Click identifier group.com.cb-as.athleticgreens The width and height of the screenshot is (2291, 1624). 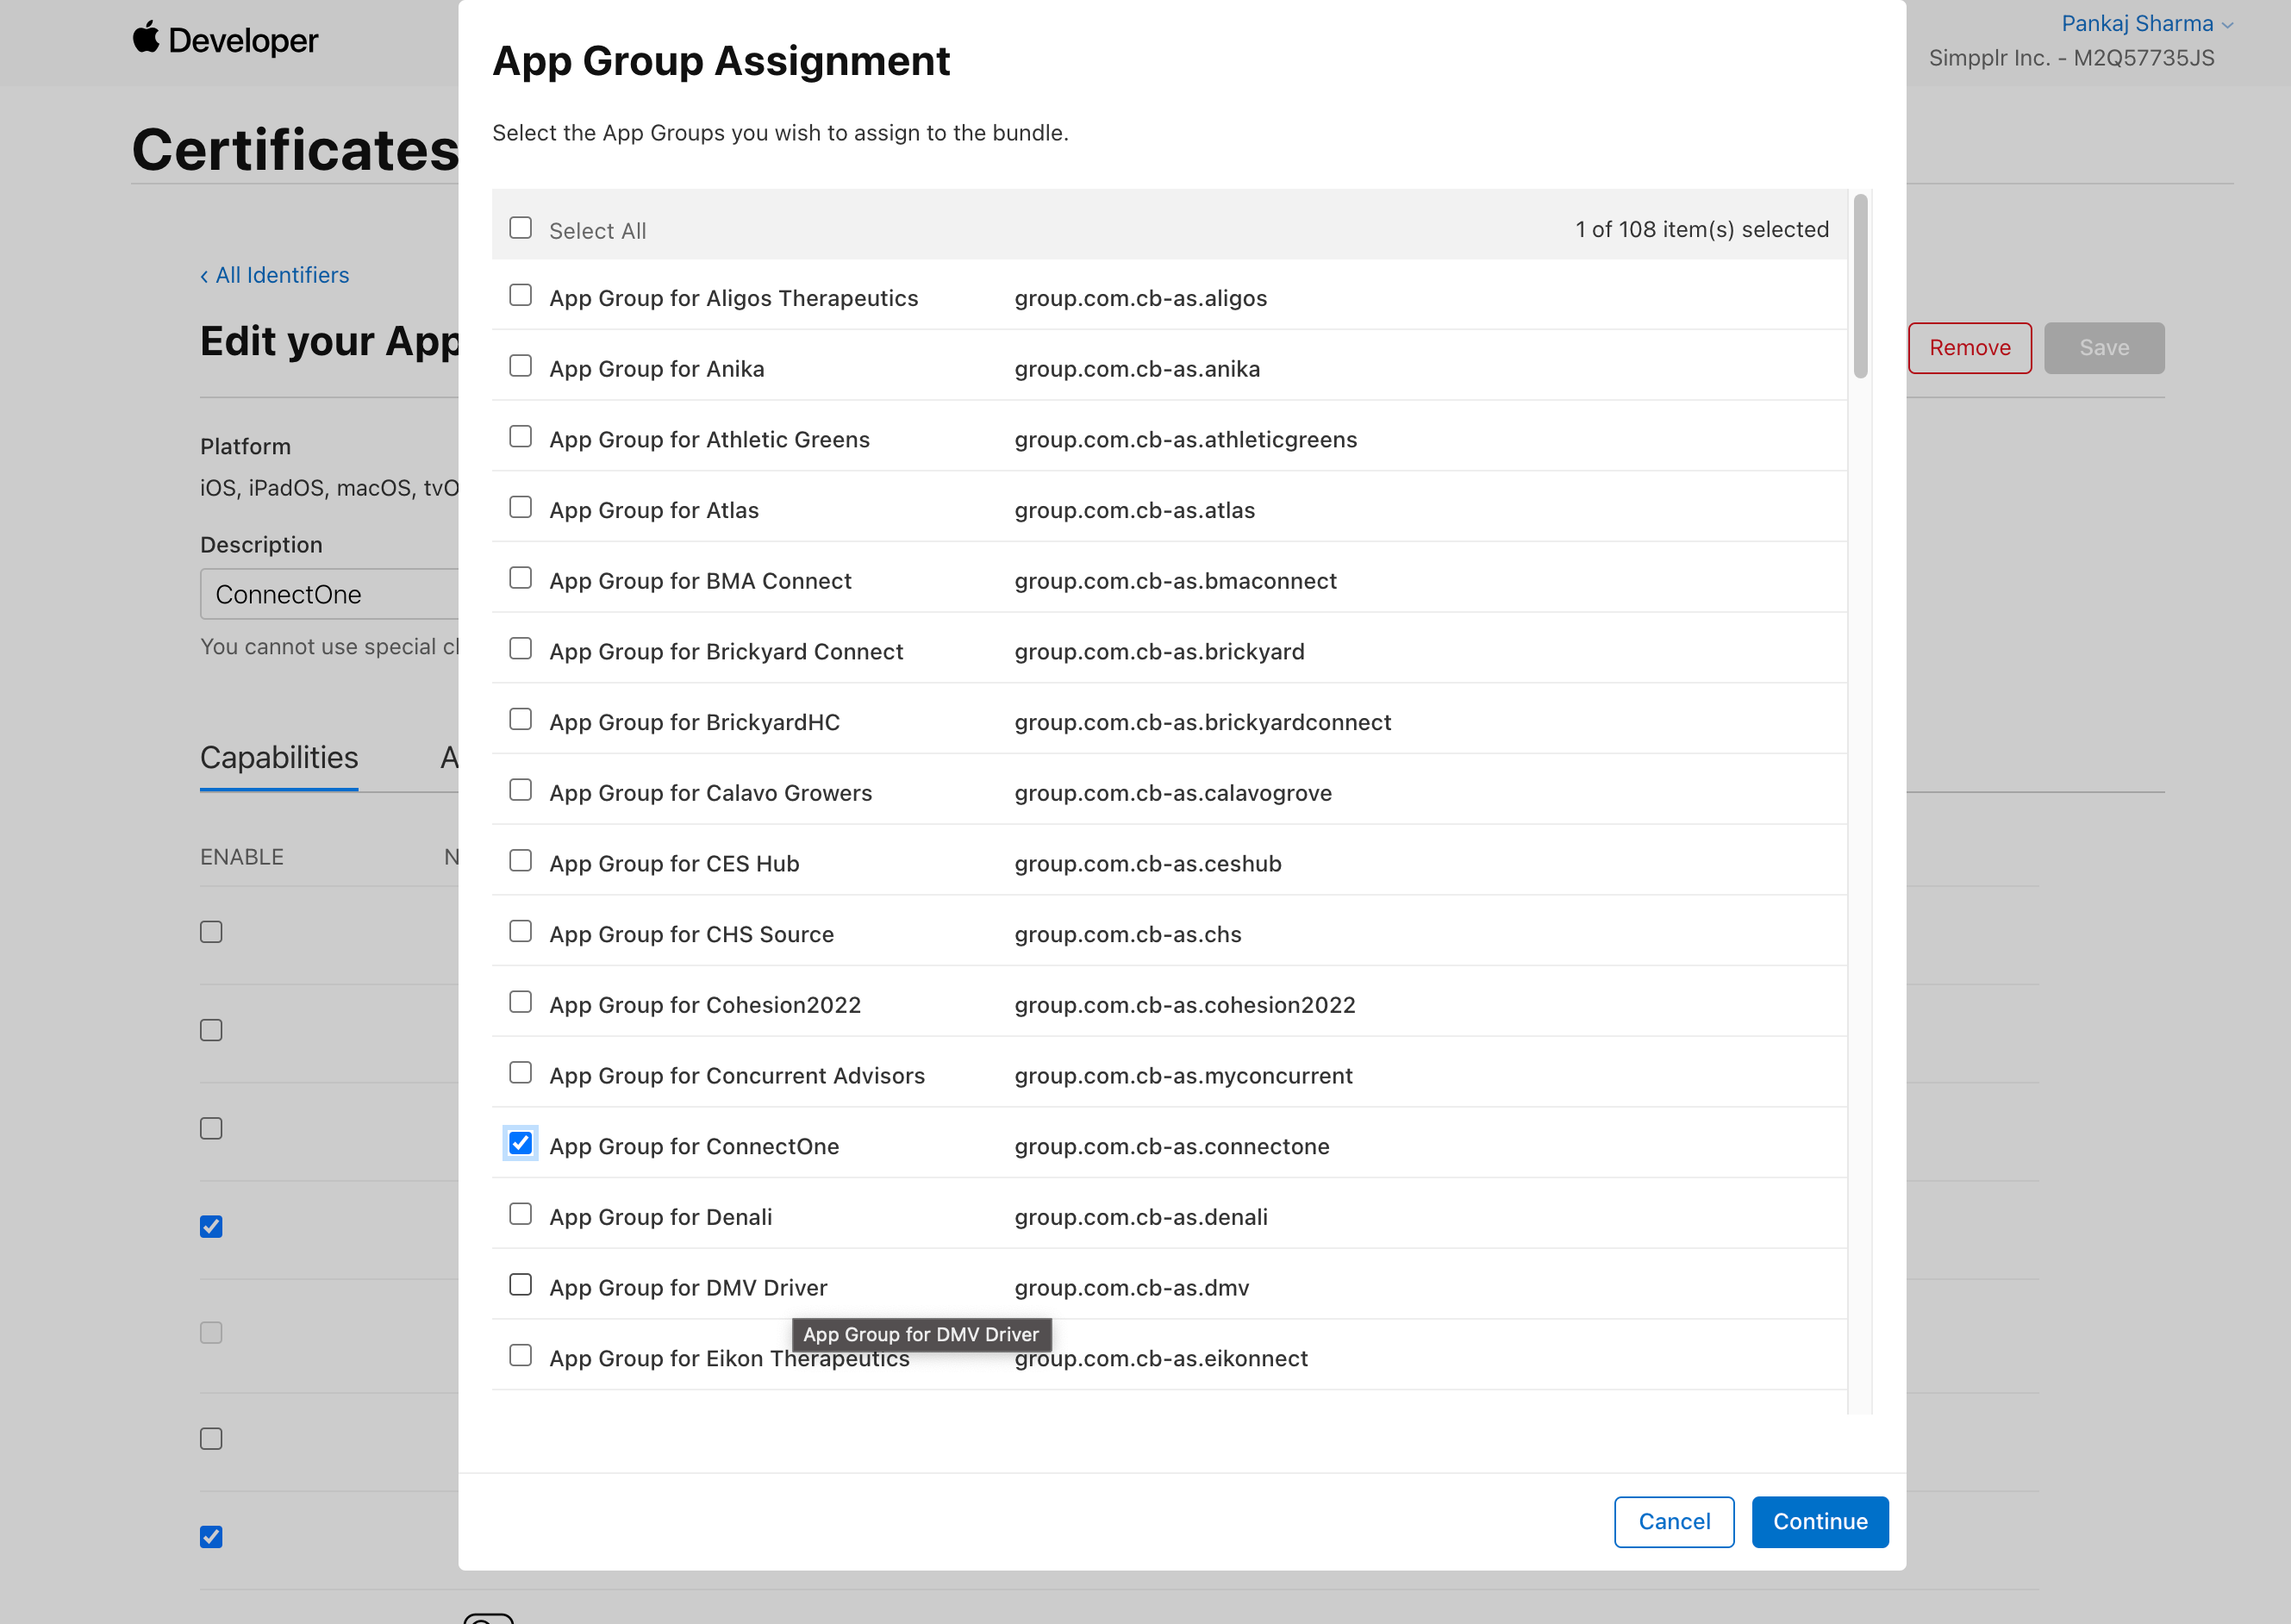coord(1185,440)
